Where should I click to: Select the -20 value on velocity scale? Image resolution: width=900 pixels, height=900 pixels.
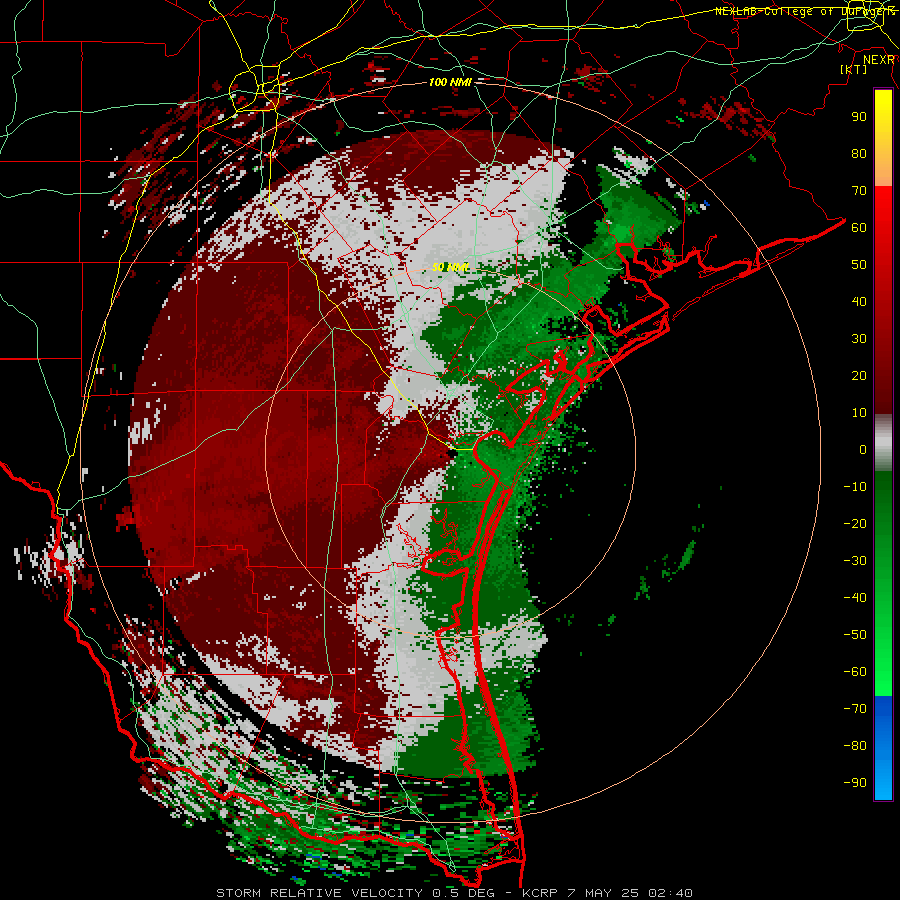click(x=855, y=523)
